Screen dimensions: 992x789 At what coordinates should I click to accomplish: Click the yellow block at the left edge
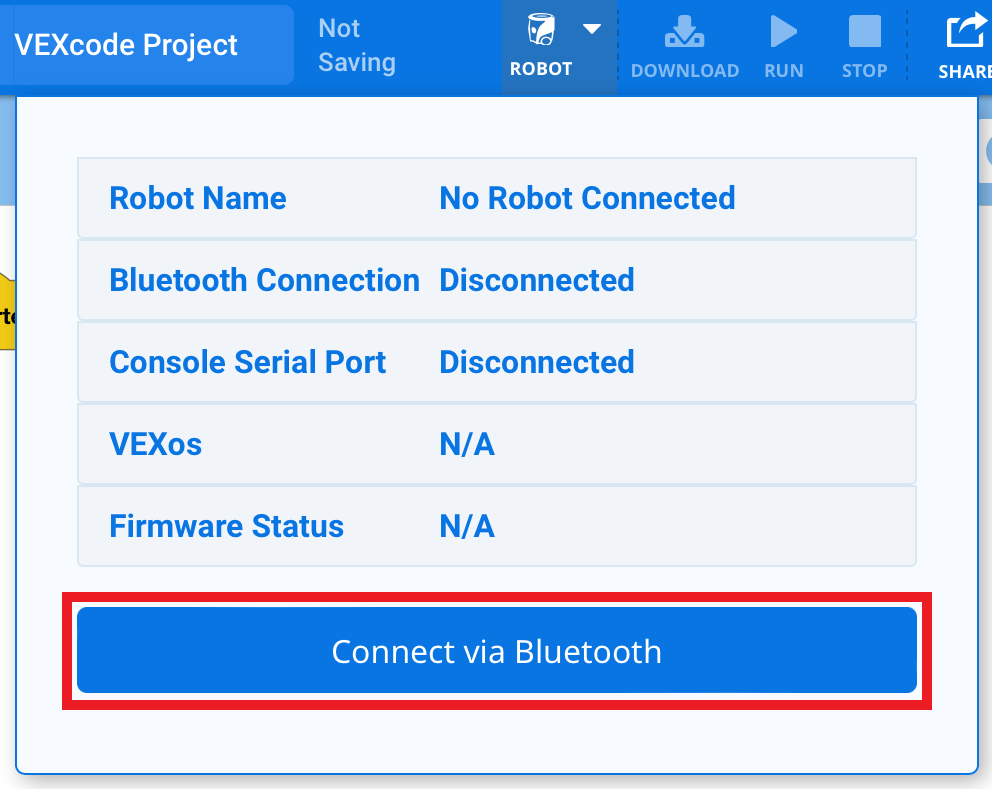tap(7, 312)
